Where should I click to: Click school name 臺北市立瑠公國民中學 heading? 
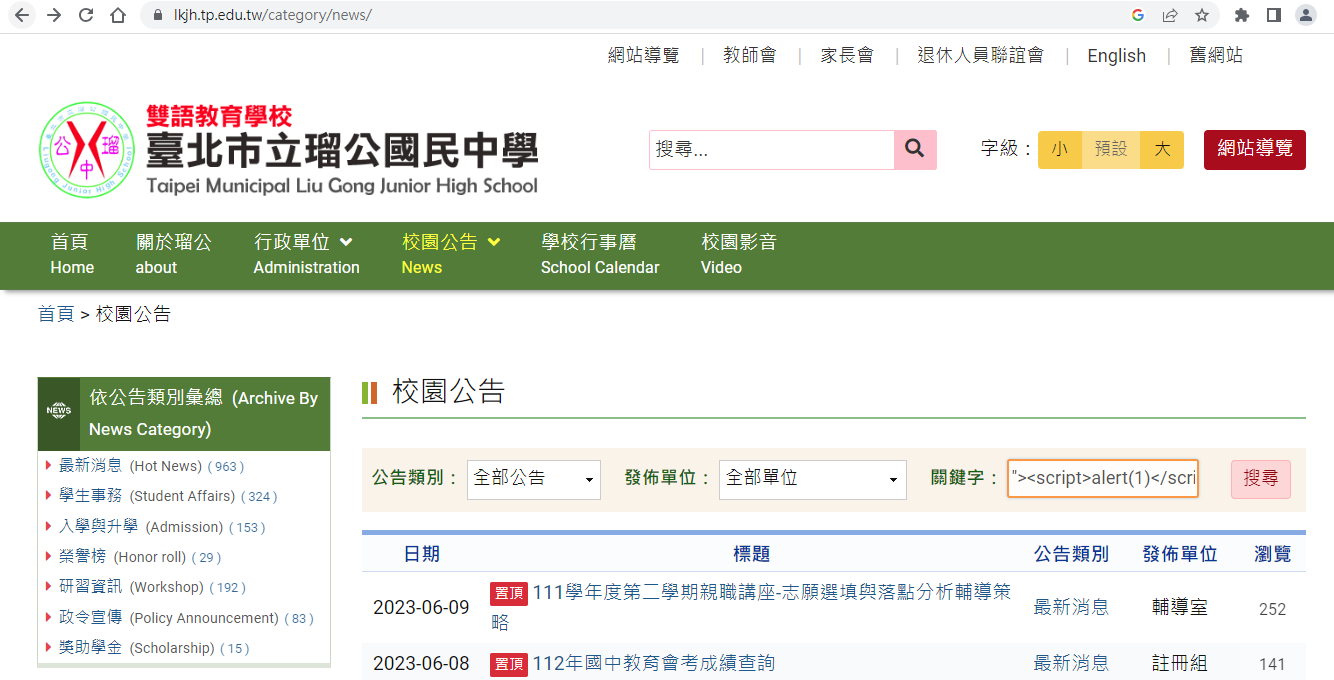342,150
